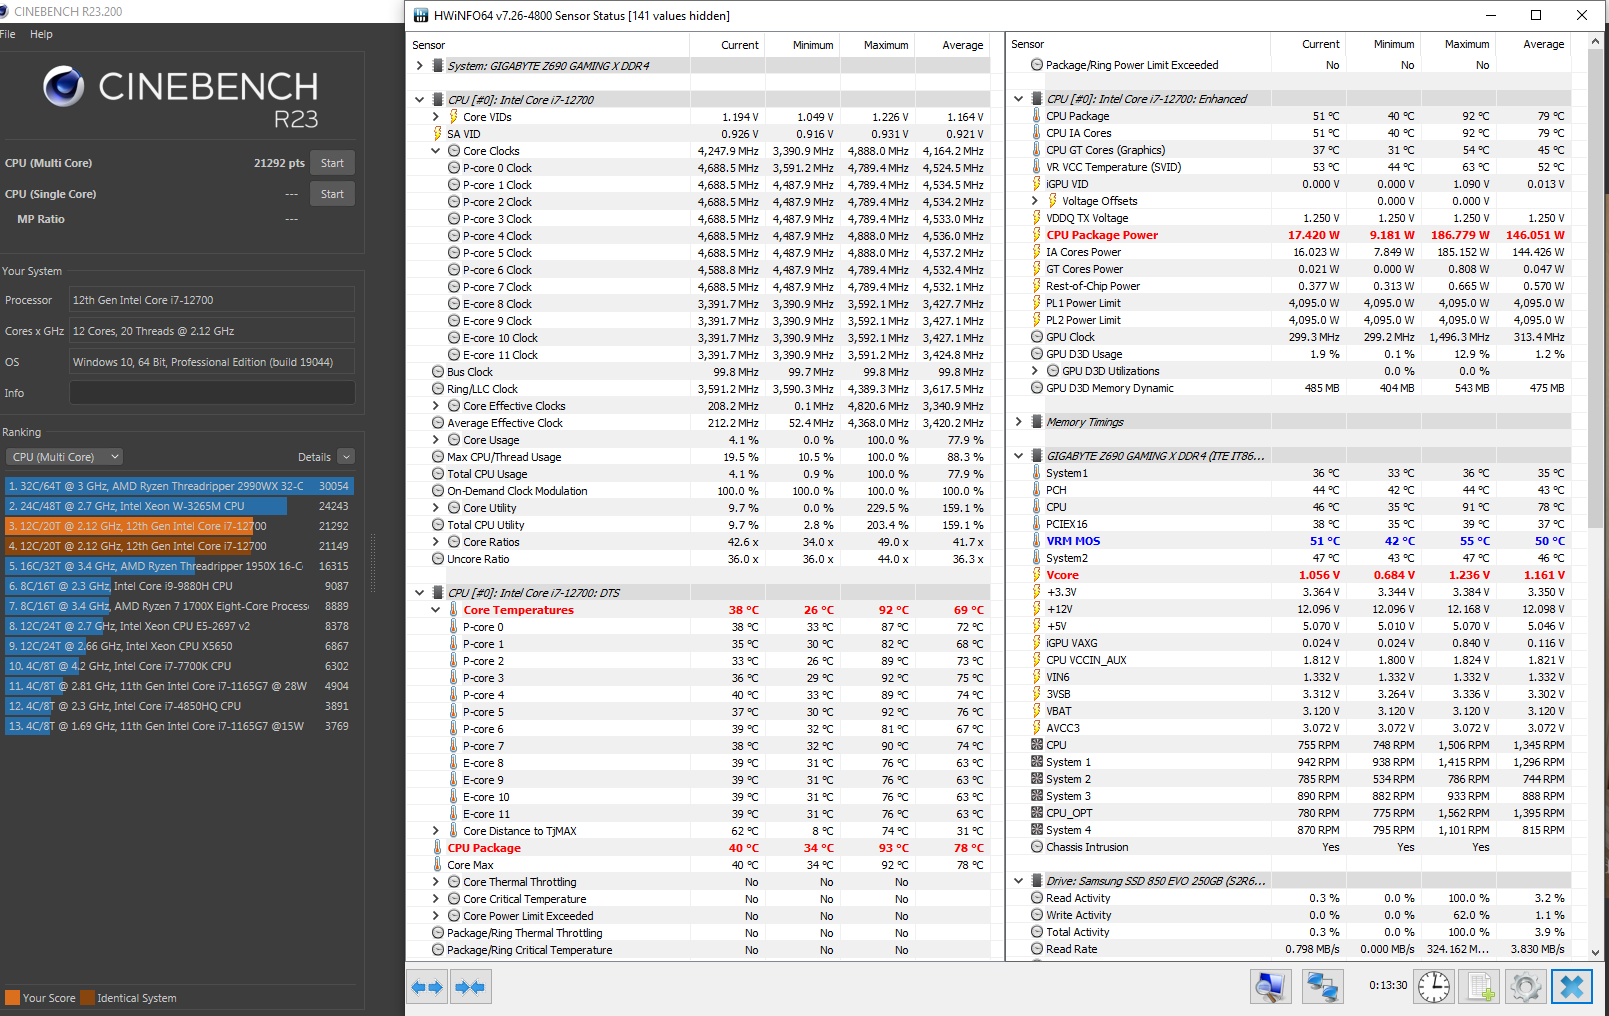
Task: Click the Processor field showing Core i7-12700
Action: point(212,300)
